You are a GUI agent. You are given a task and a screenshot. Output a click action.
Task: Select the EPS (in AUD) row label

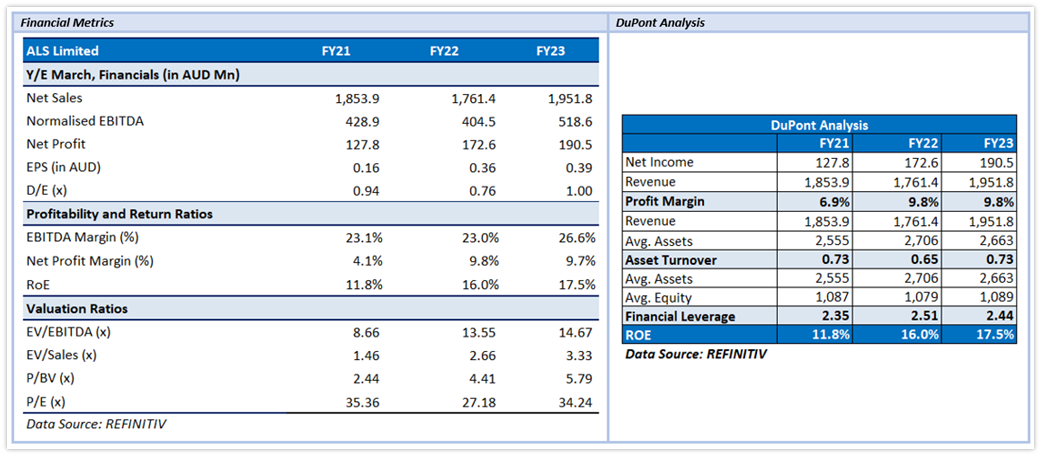[63, 167]
